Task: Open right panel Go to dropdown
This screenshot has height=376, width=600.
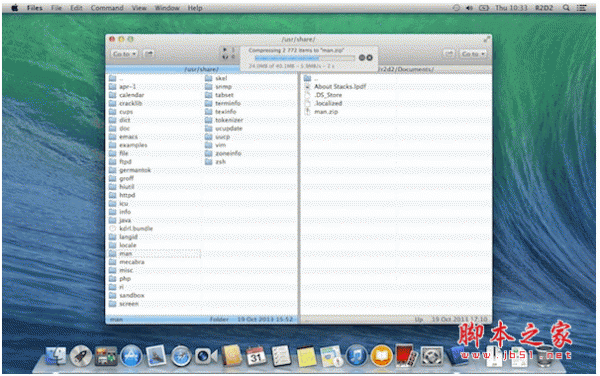Action: coord(473,54)
